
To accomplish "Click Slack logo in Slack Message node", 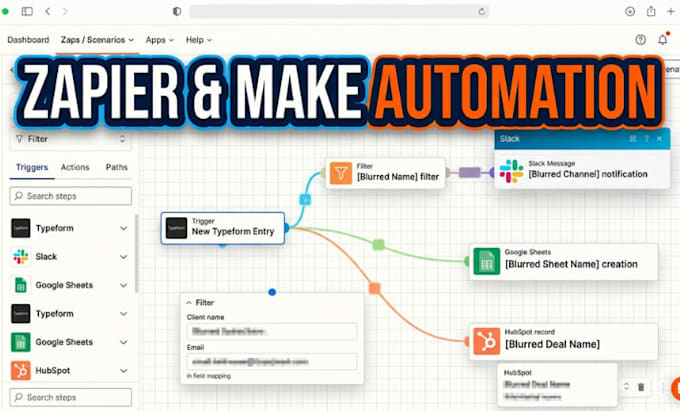I will click(511, 171).
